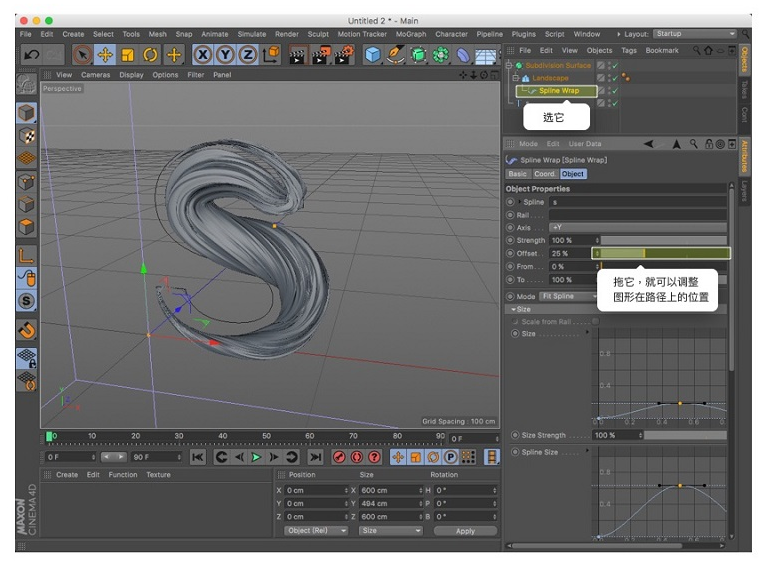The width and height of the screenshot is (764, 571).
Task: Click the red Record Active Objects button
Action: (339, 457)
